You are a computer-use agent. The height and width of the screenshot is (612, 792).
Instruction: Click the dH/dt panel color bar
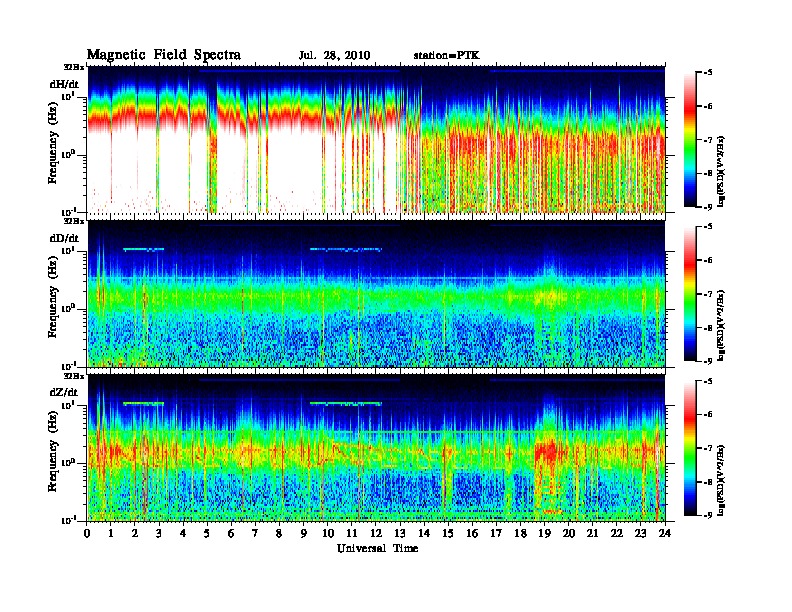point(690,139)
